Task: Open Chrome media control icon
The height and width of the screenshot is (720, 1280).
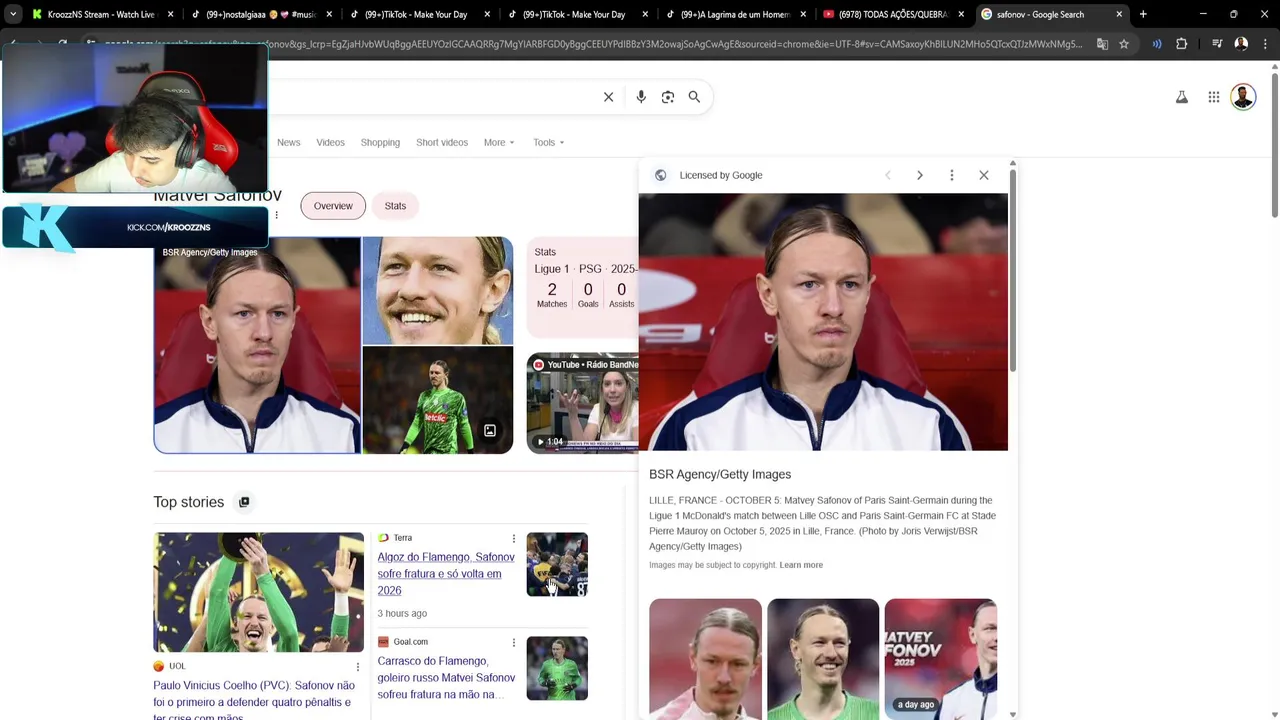Action: click(1217, 44)
